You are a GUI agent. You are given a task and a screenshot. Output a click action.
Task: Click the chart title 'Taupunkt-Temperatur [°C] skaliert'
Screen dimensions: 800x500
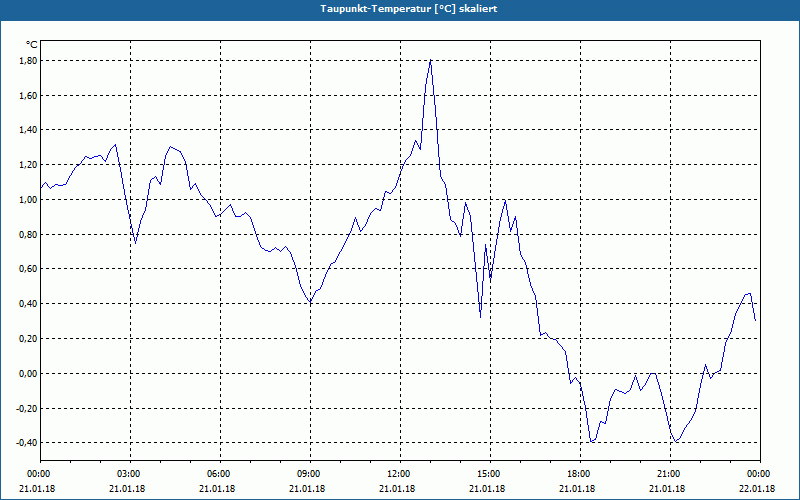coord(408,9)
